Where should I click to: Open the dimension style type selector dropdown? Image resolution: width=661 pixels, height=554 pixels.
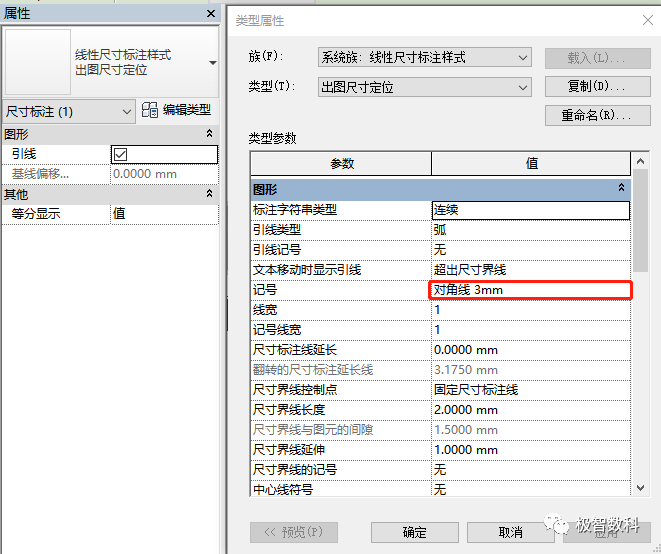213,63
